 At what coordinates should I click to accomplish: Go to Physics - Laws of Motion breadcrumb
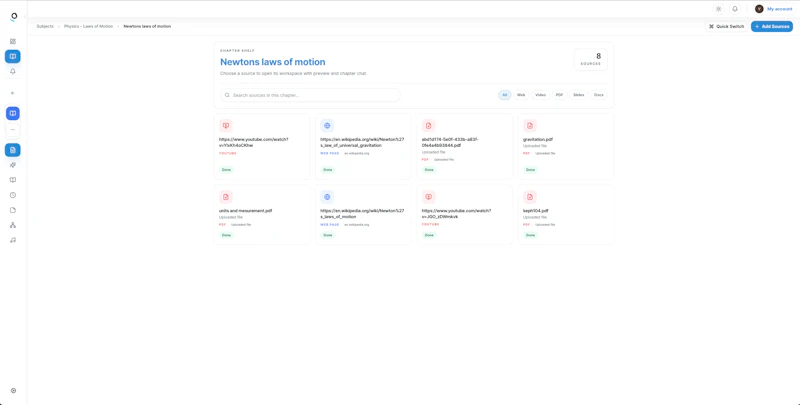(88, 26)
